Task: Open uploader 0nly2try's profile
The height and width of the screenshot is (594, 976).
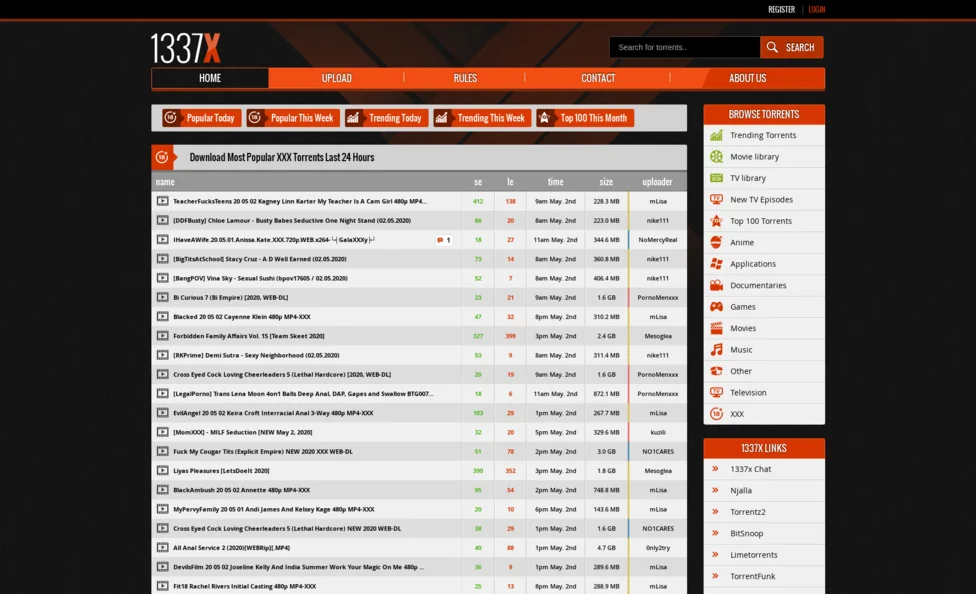Action: (658, 548)
